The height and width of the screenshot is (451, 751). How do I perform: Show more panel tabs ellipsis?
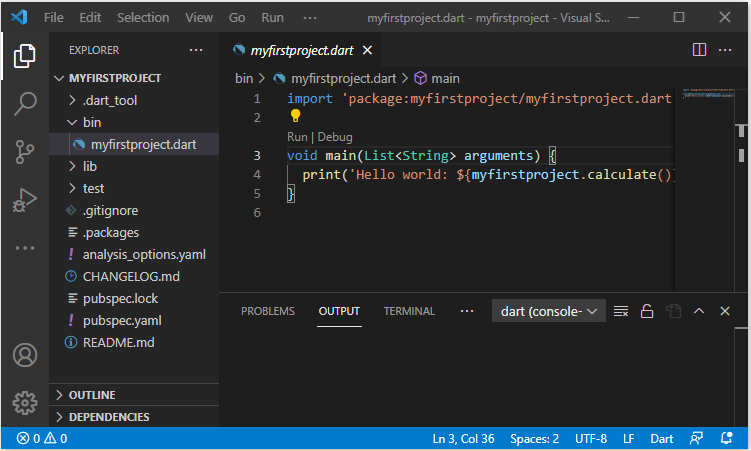pyautogui.click(x=467, y=311)
